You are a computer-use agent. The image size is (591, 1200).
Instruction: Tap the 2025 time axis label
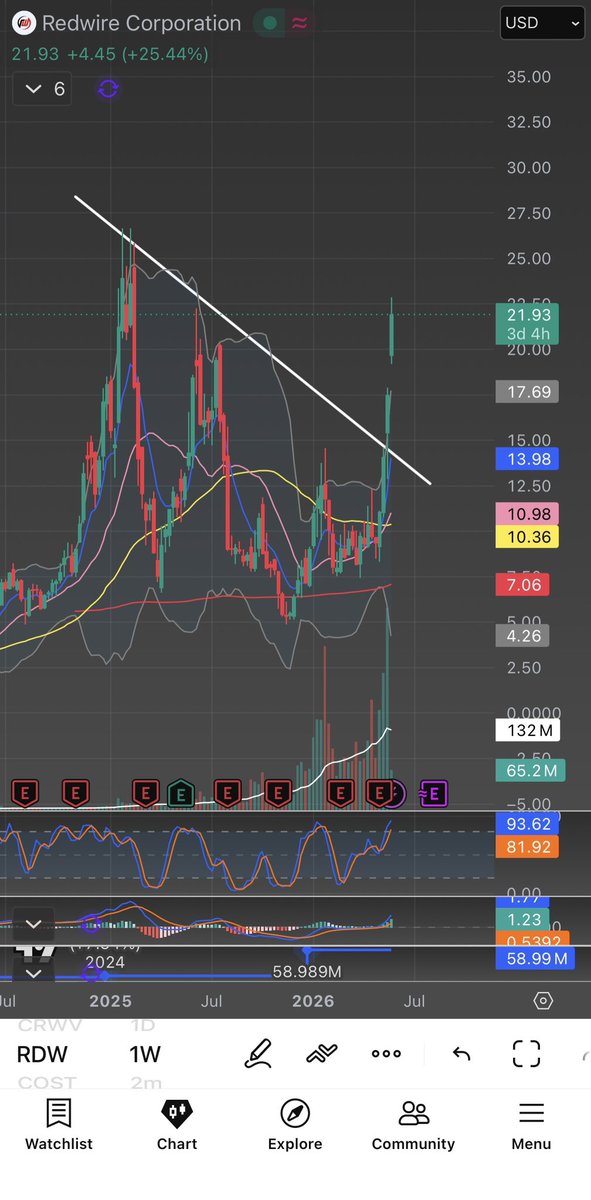pos(111,1001)
